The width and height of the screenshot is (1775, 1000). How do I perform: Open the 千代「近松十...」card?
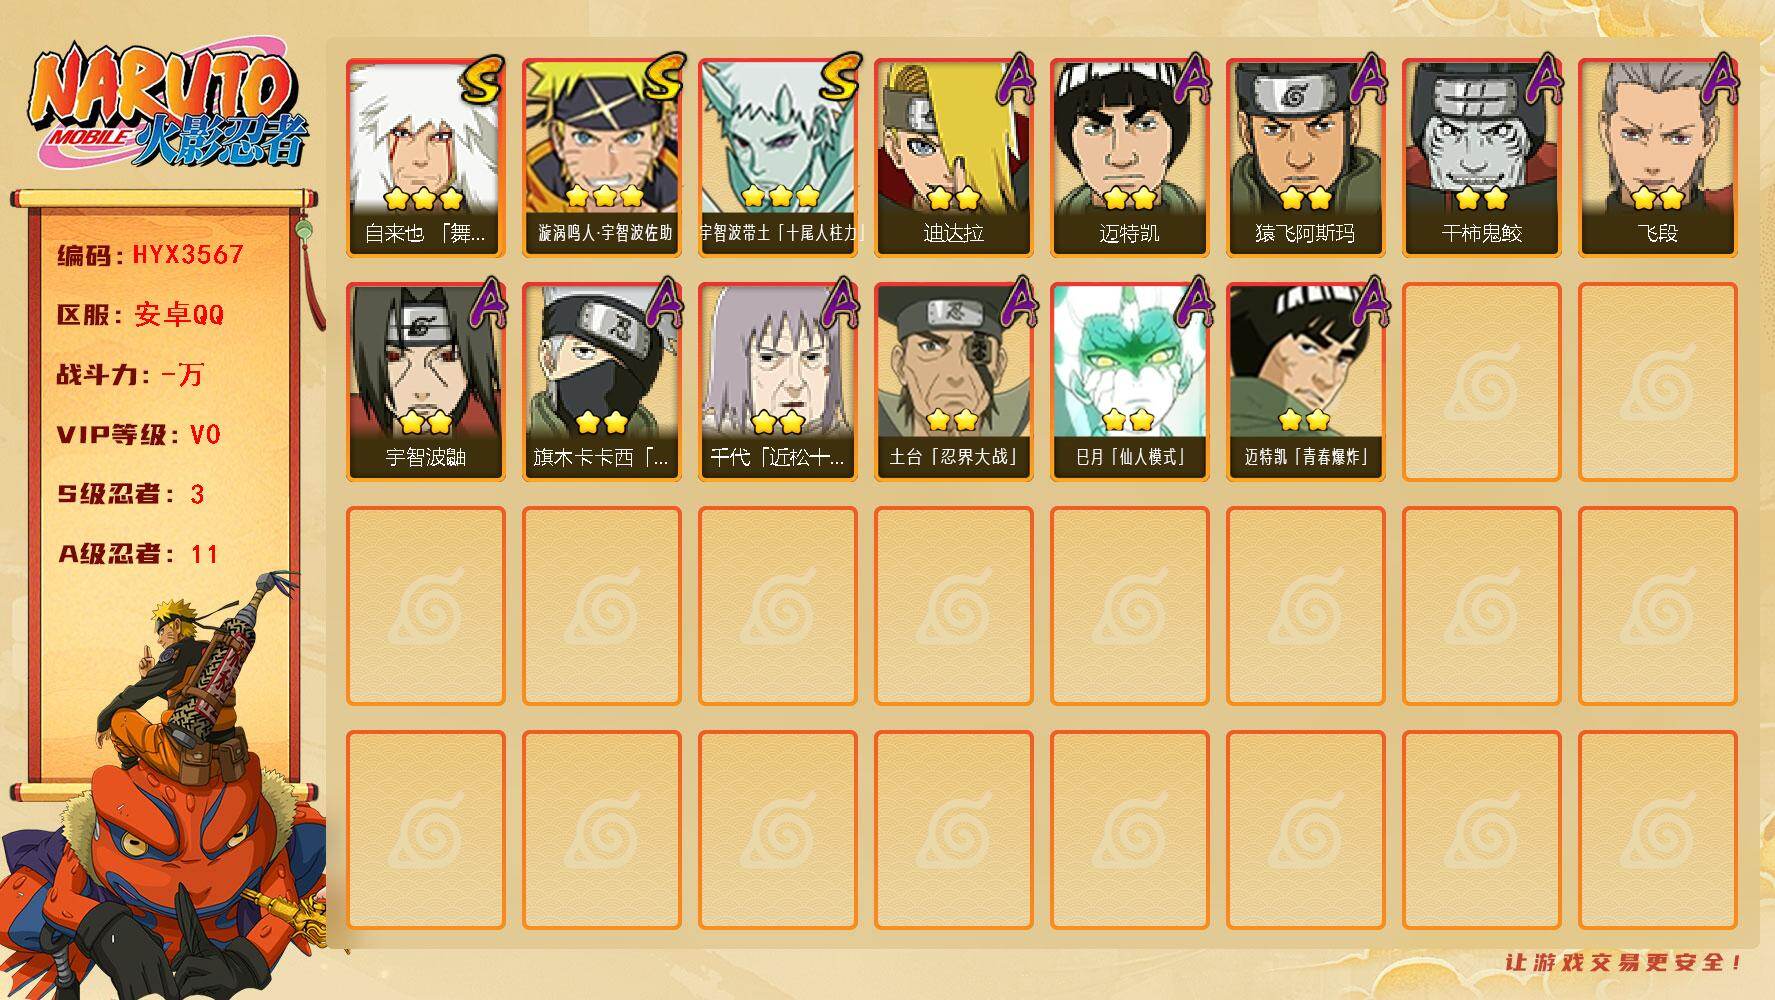coord(778,382)
